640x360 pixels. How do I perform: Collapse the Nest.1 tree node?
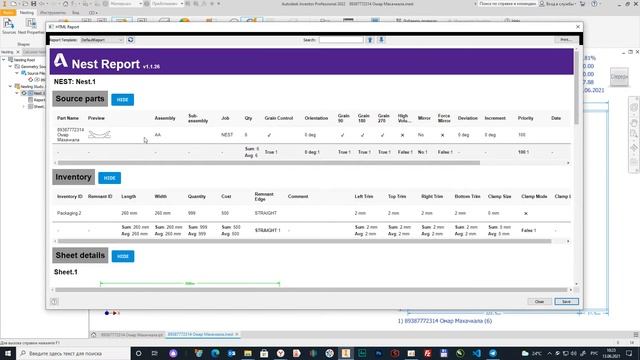(x=17, y=93)
